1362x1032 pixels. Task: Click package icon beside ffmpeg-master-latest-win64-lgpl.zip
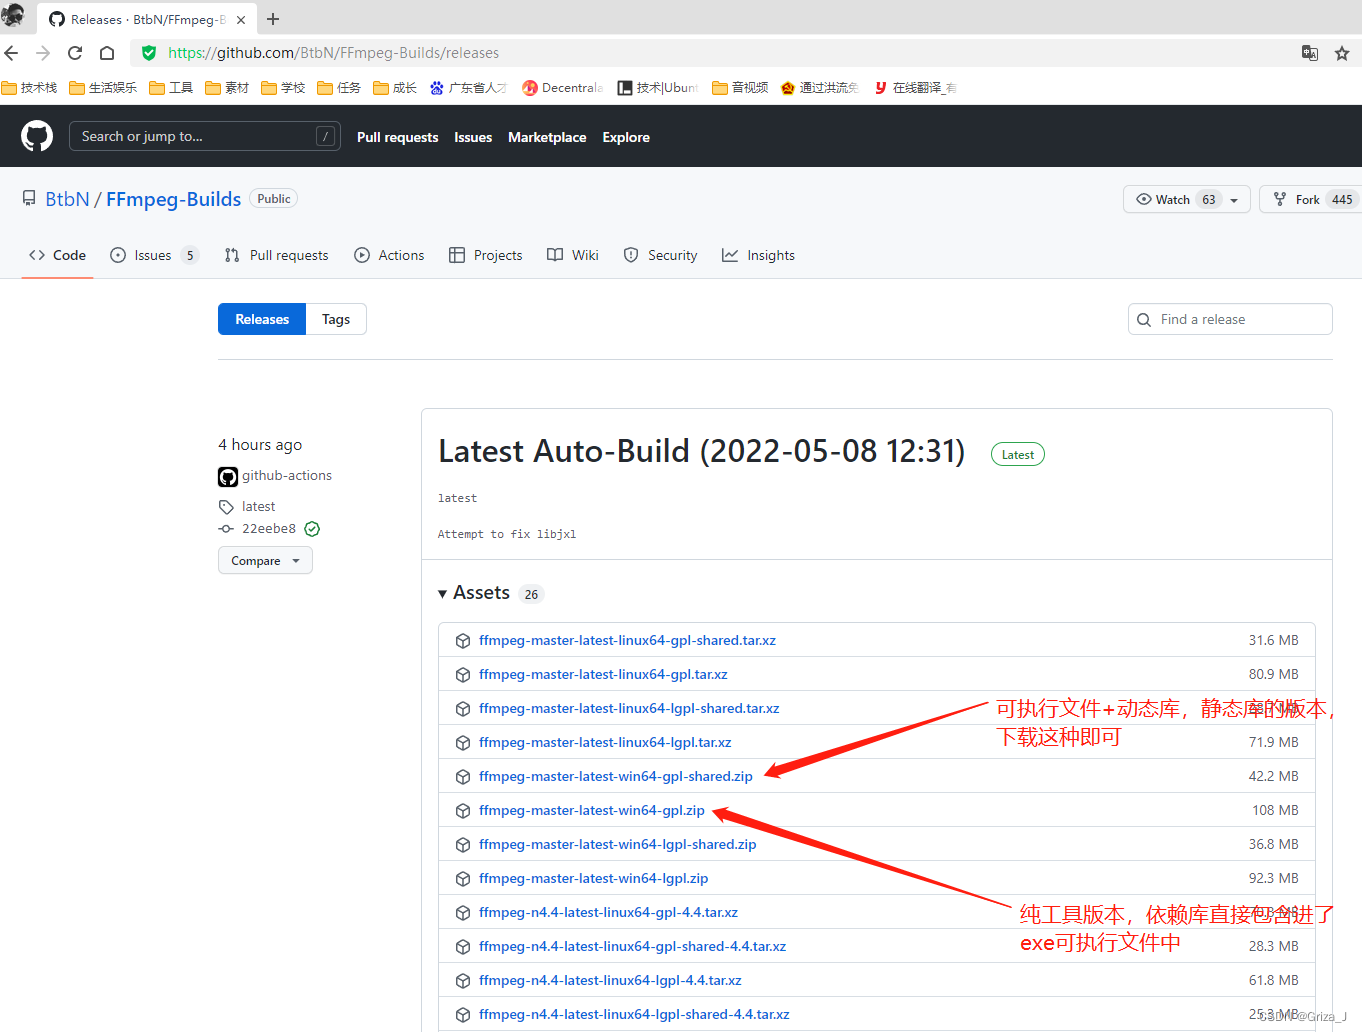pos(463,879)
